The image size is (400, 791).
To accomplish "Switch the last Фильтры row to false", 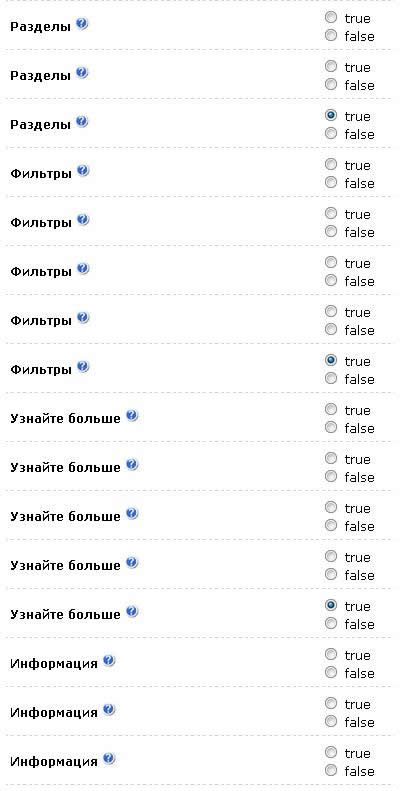I will 331,378.
